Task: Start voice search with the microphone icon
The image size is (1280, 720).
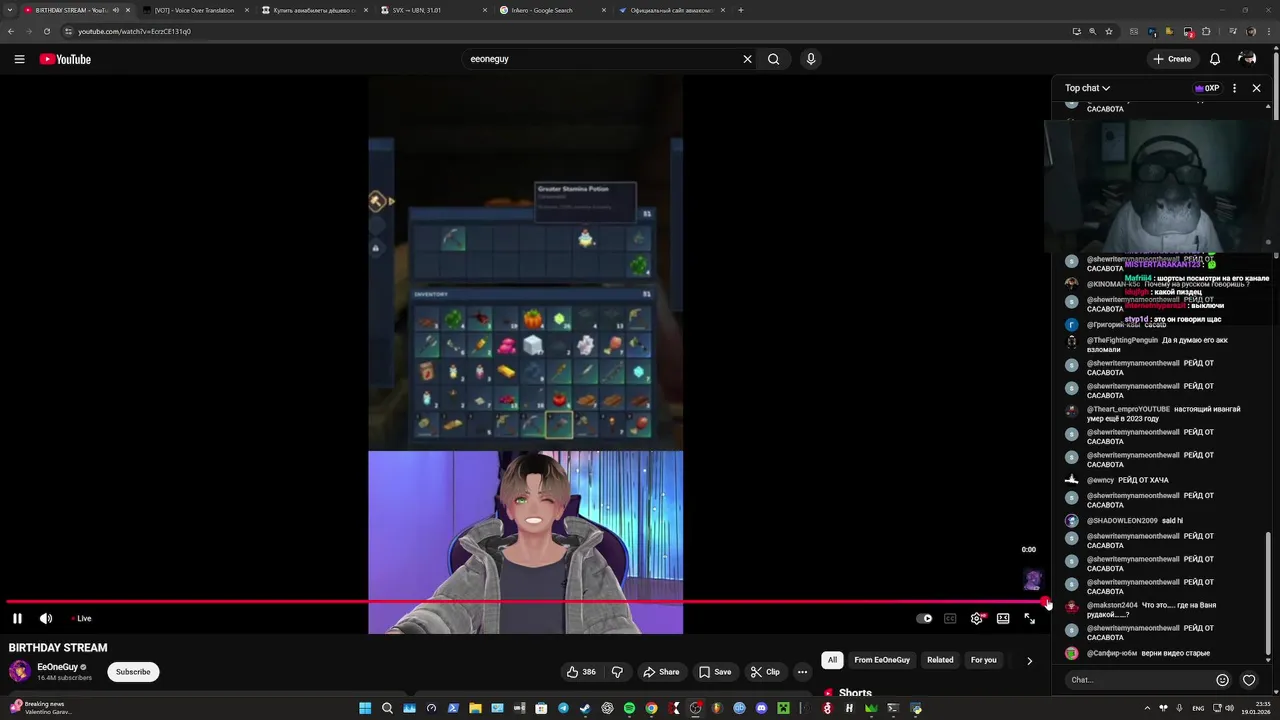Action: (x=811, y=59)
